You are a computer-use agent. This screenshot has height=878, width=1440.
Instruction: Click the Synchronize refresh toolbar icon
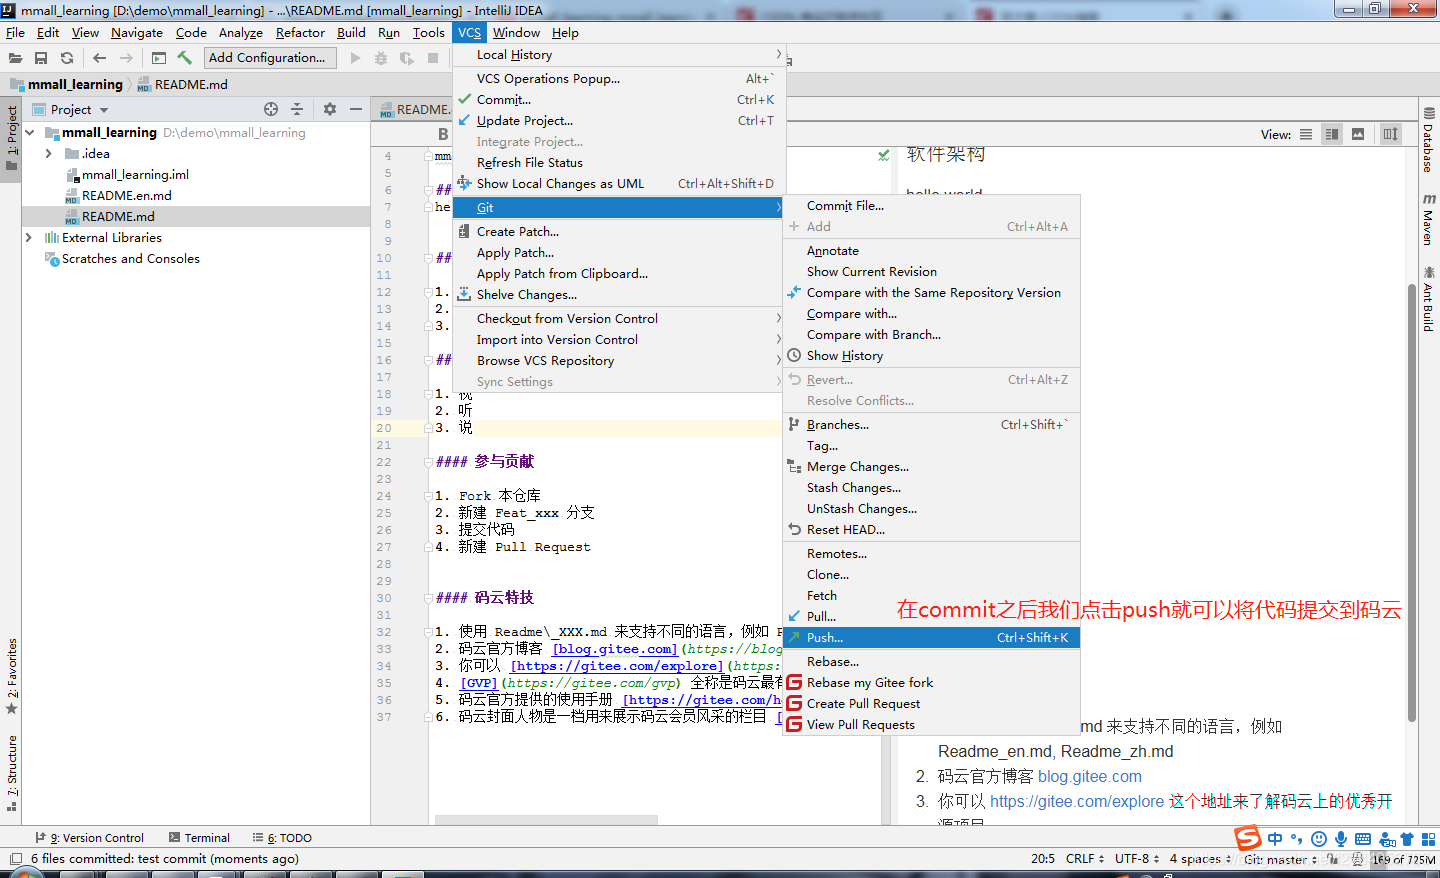pos(67,58)
